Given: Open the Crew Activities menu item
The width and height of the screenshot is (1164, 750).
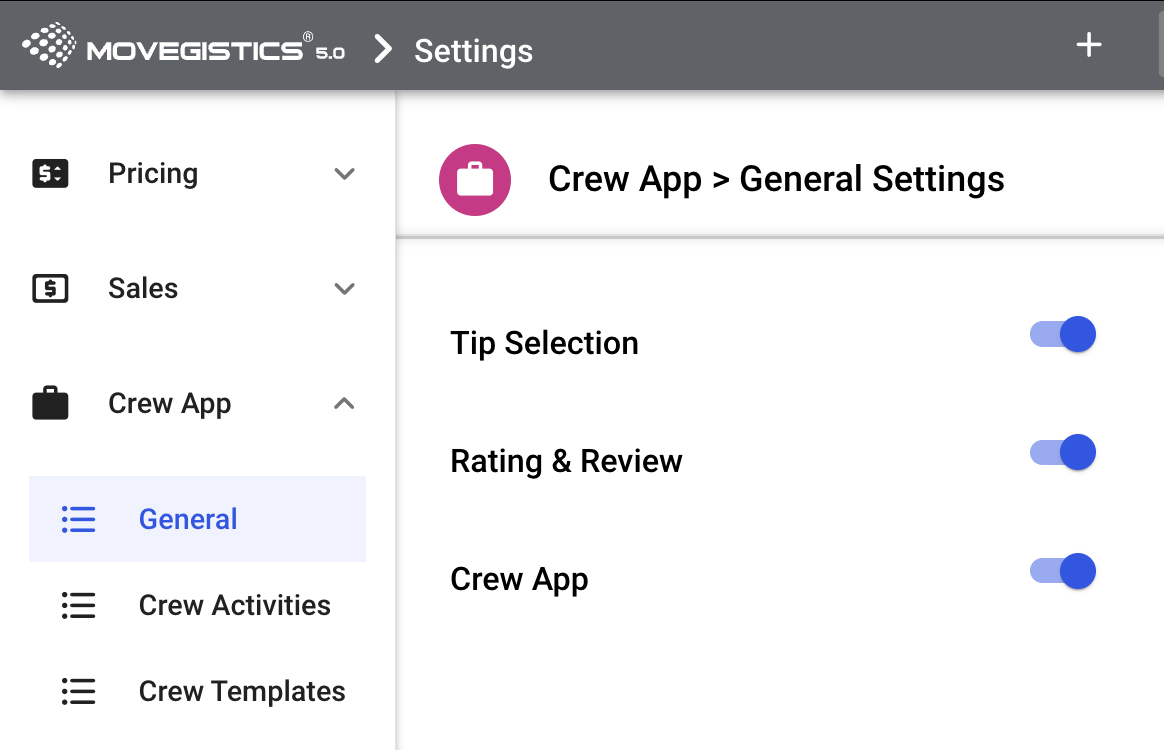Looking at the screenshot, I should [234, 605].
